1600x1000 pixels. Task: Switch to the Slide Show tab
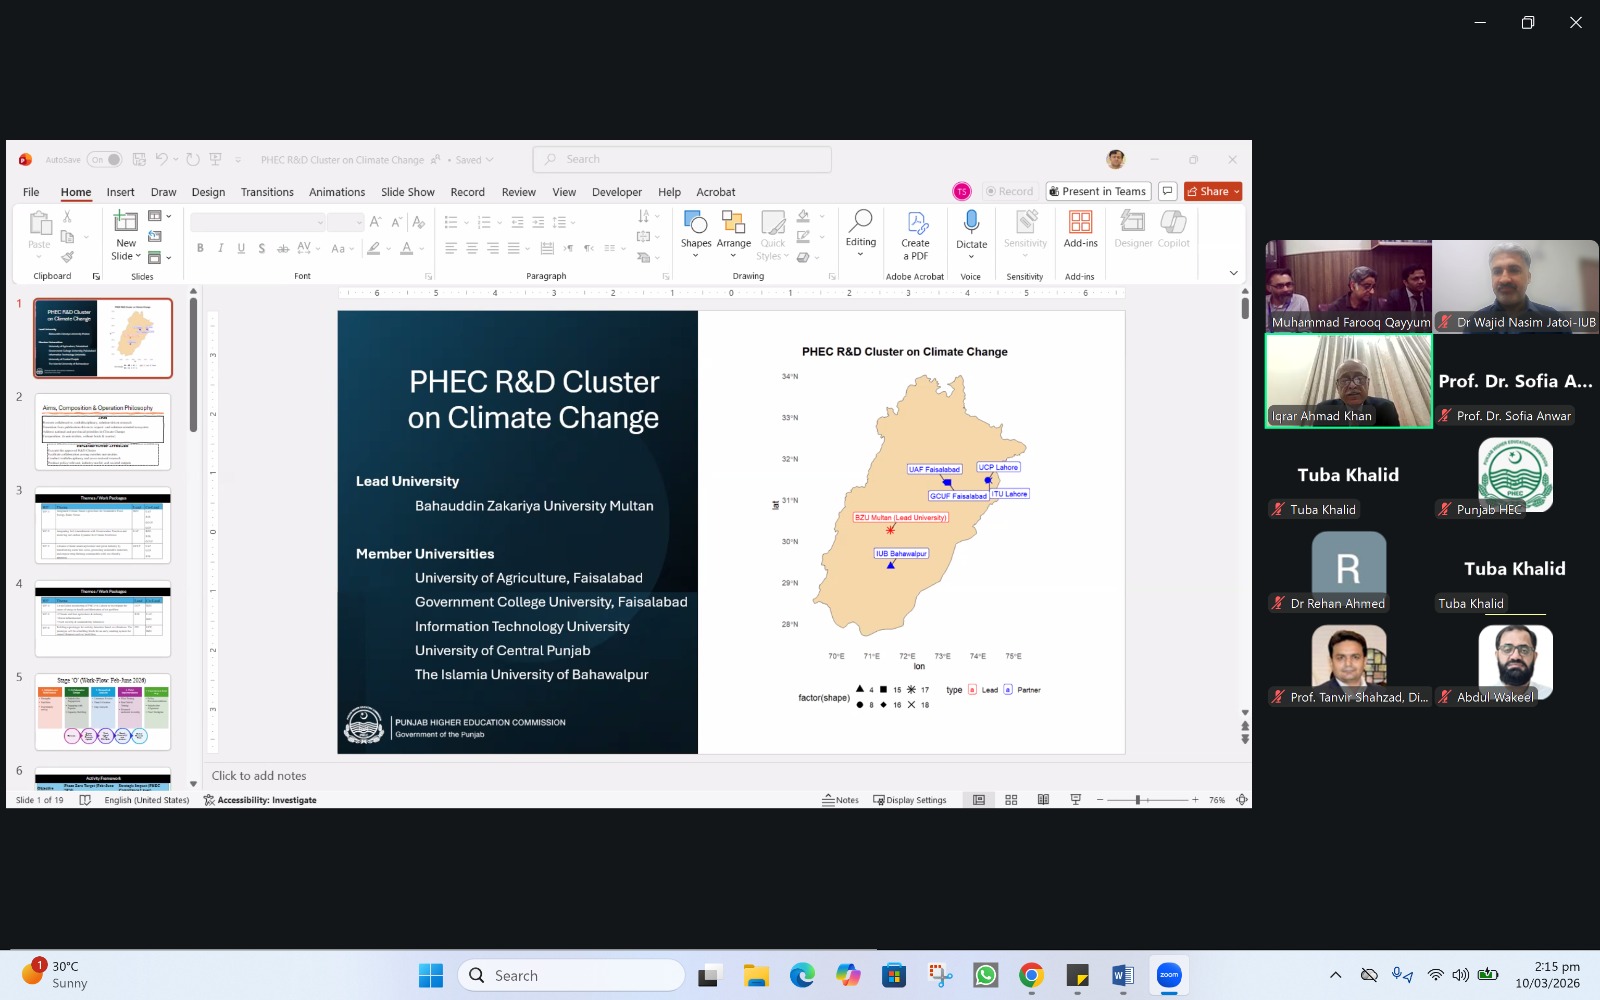407,192
